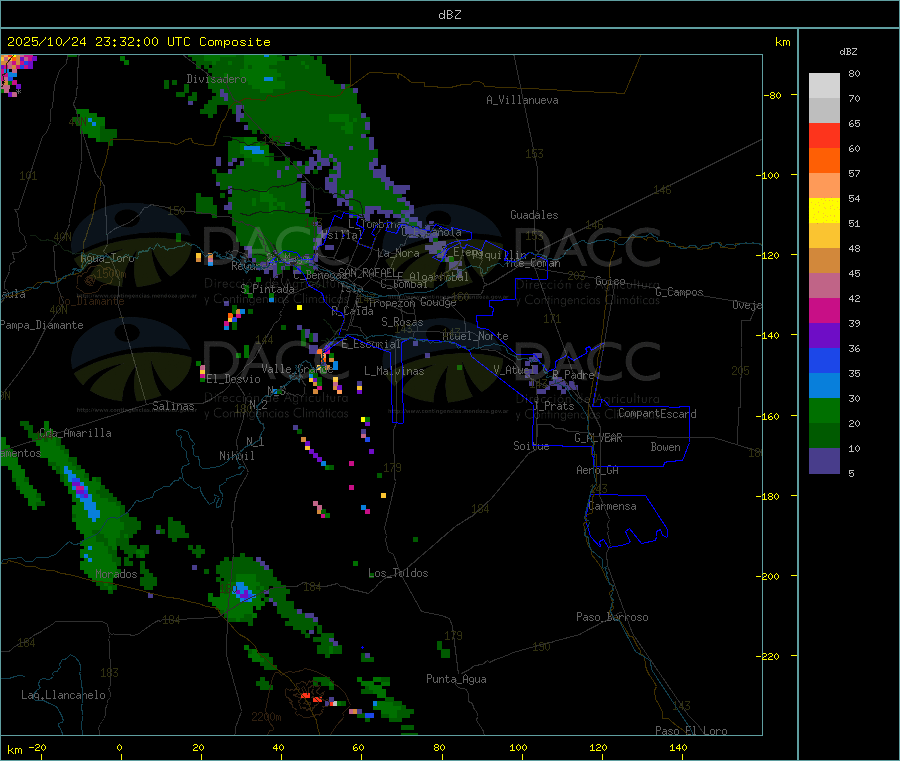Click the Nihuil location label
900x761 pixels.
click(x=237, y=456)
